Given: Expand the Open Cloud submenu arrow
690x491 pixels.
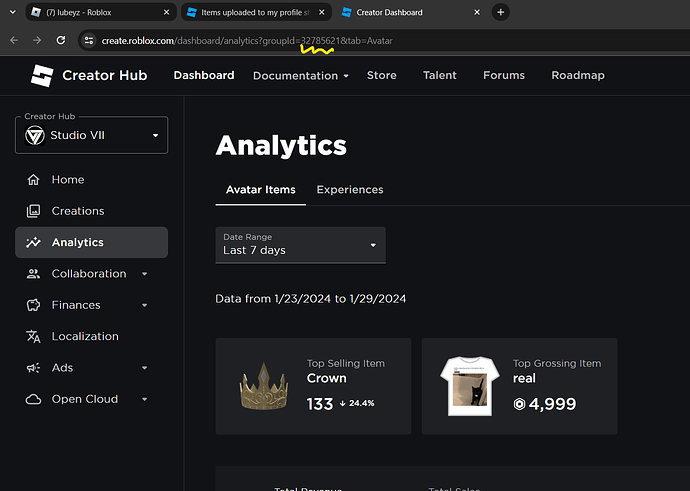Looking at the screenshot, I should coord(144,399).
